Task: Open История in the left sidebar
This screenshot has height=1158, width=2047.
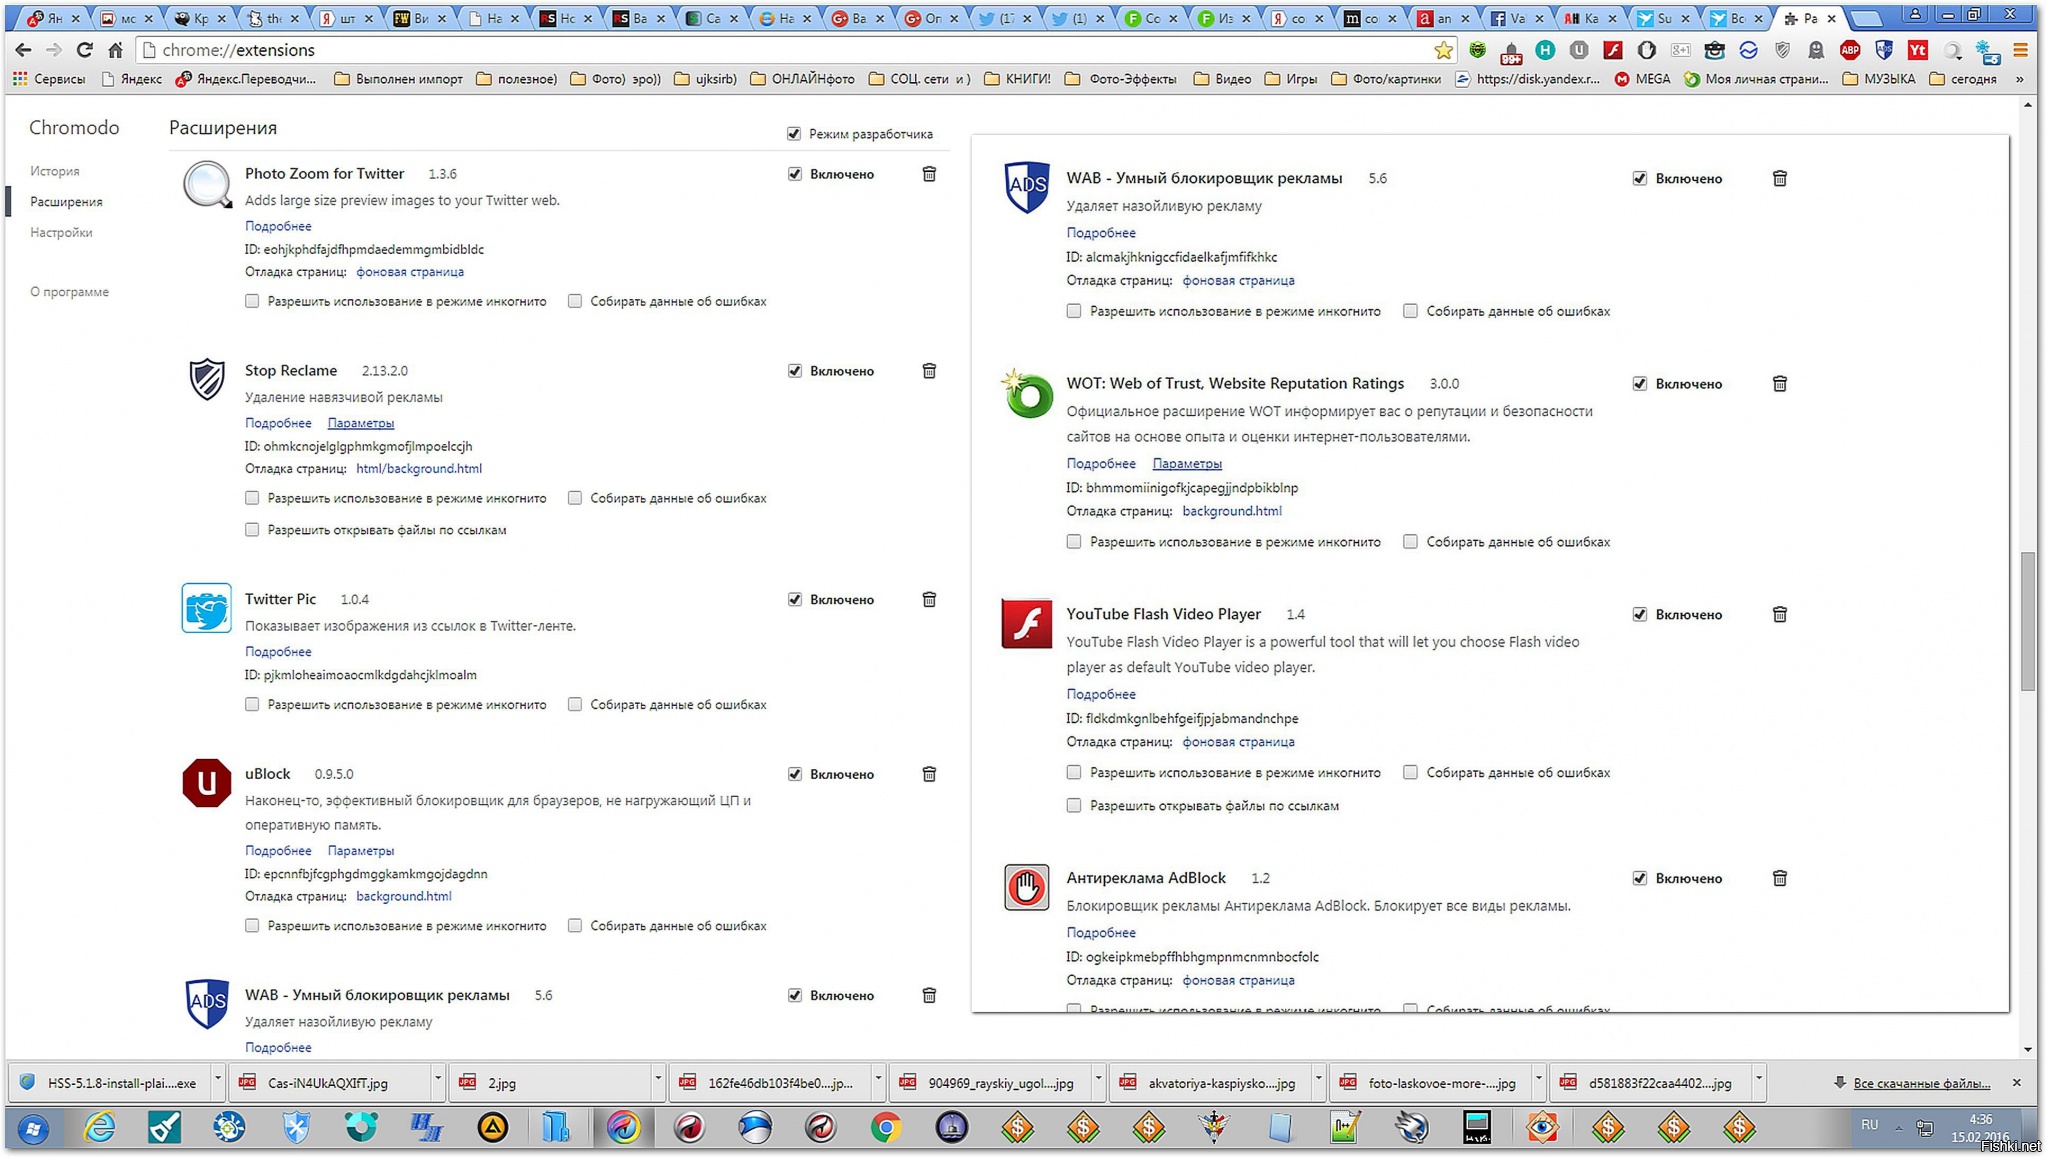Action: pyautogui.click(x=54, y=171)
